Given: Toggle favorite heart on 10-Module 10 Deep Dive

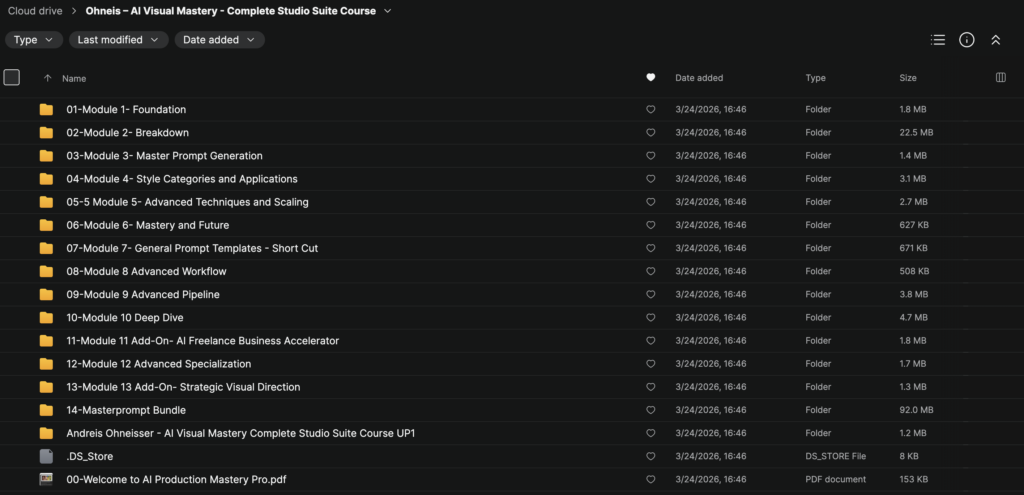Looking at the screenshot, I should click(651, 318).
